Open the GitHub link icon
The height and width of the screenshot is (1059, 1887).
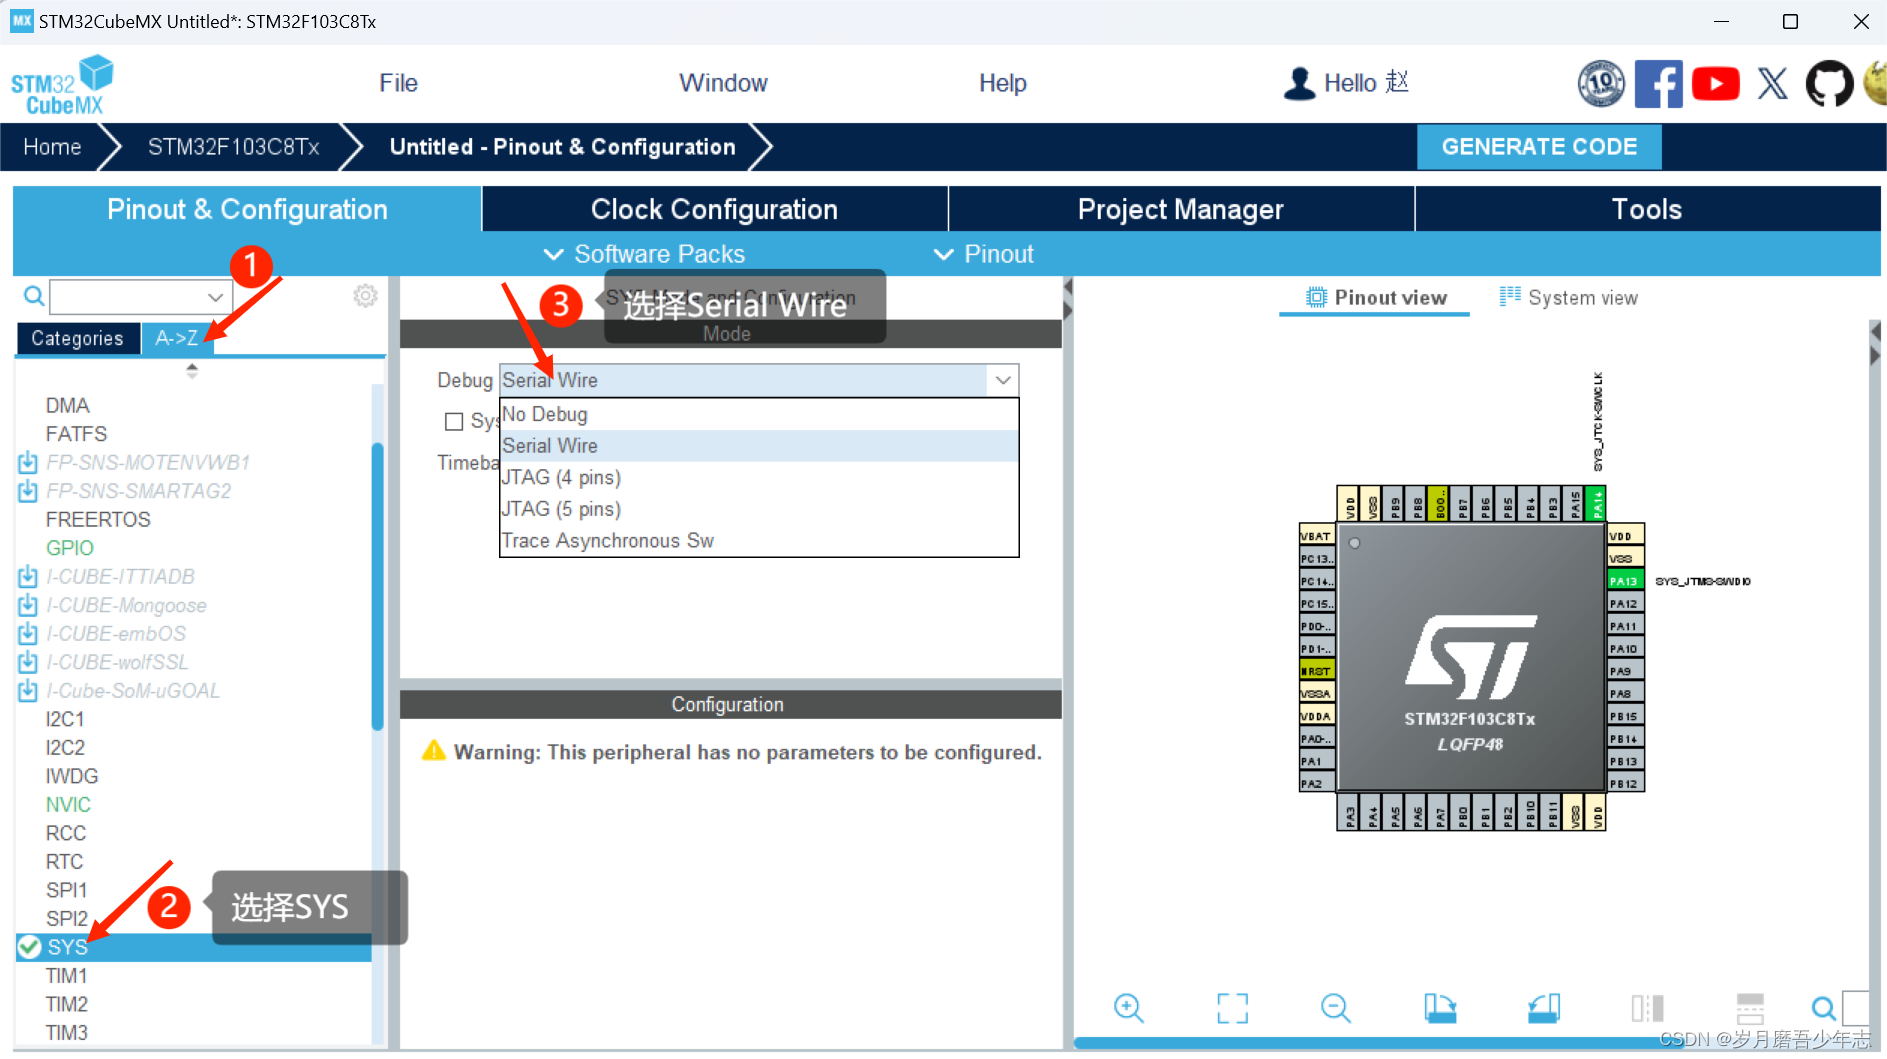pos(1829,83)
